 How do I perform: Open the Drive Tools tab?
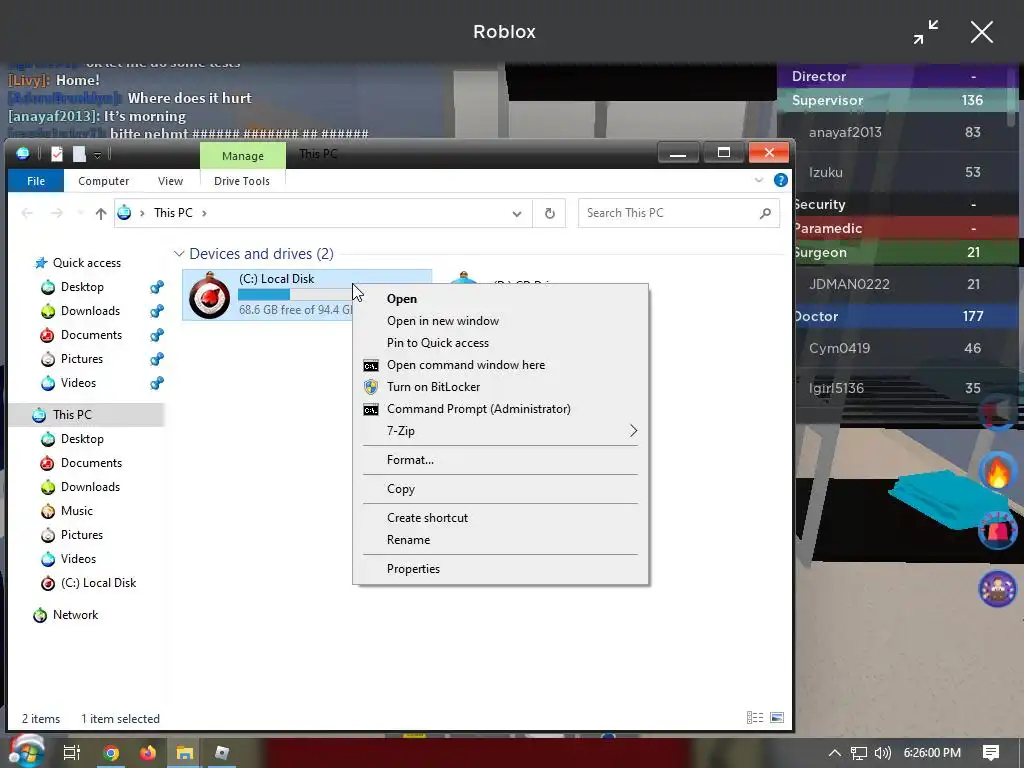242,181
